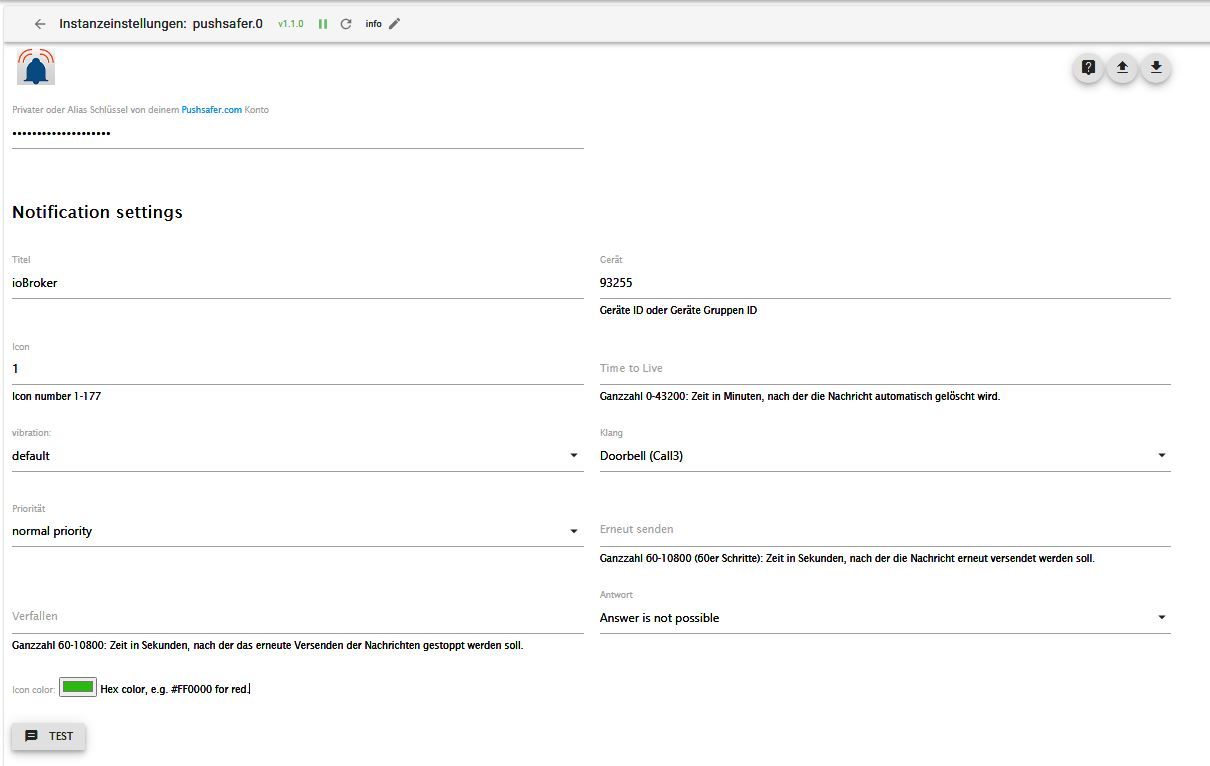Click the upload configuration arrow icon
The image size is (1210, 766).
pos(1122,68)
